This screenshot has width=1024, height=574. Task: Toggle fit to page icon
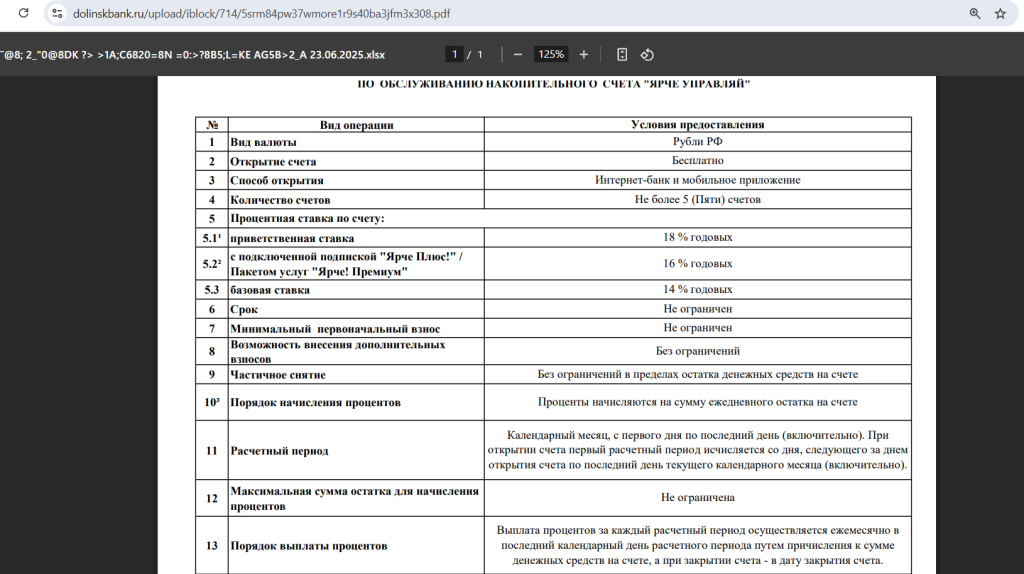click(x=622, y=54)
